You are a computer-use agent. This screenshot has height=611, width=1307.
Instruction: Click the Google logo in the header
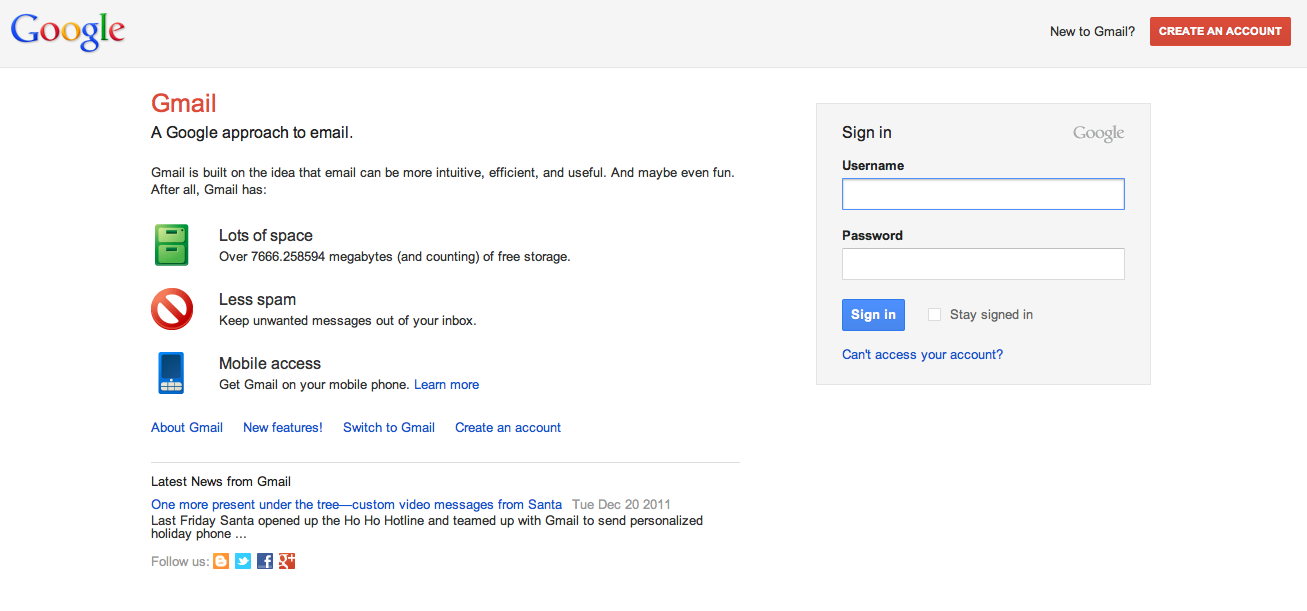[x=67, y=31]
